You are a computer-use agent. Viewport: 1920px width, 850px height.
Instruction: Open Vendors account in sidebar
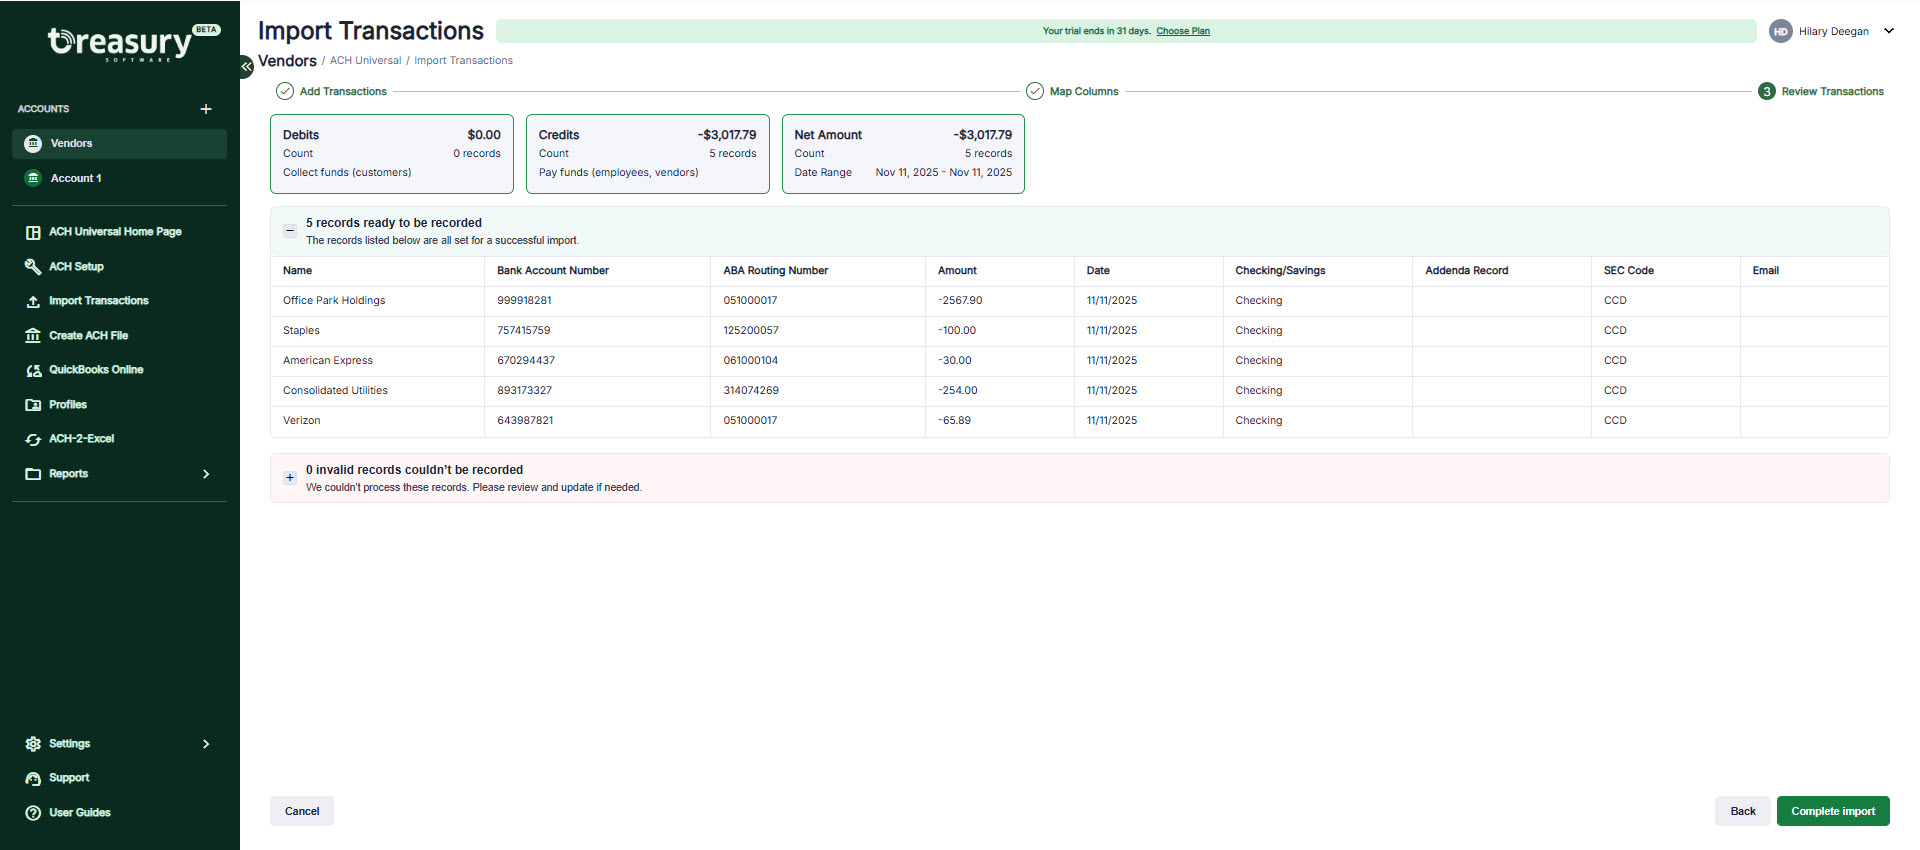coord(119,144)
